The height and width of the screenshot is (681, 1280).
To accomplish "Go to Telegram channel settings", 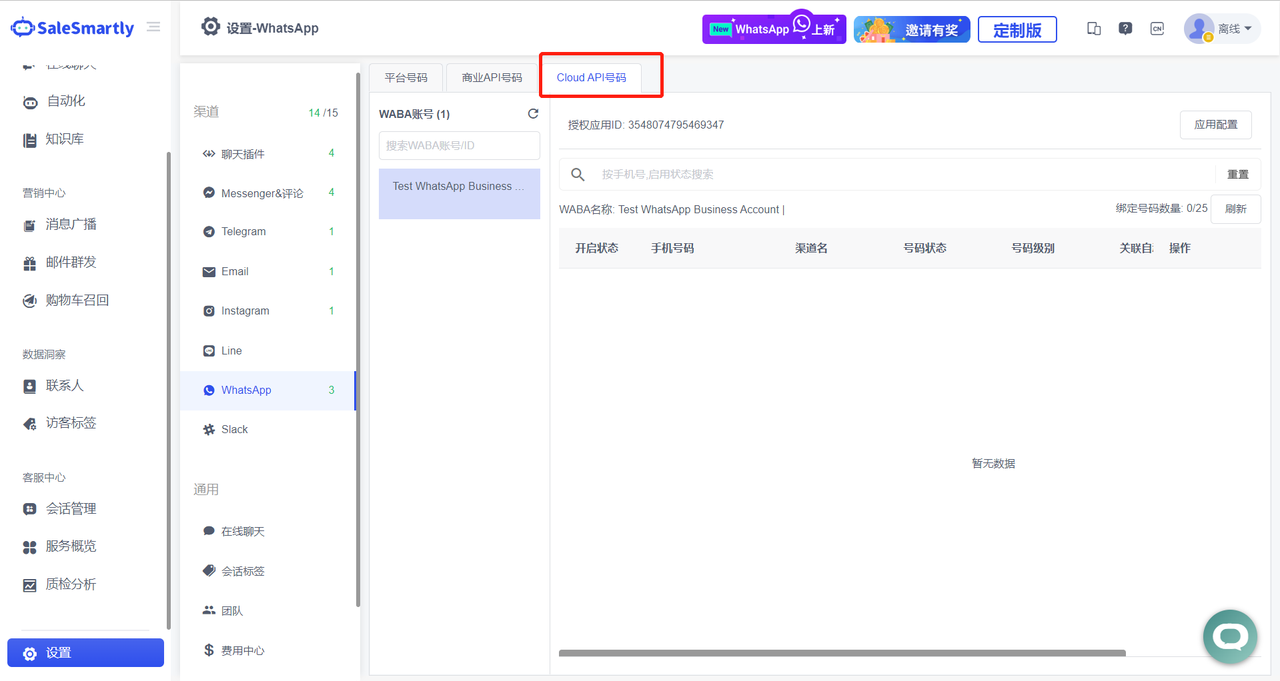I will (x=243, y=231).
